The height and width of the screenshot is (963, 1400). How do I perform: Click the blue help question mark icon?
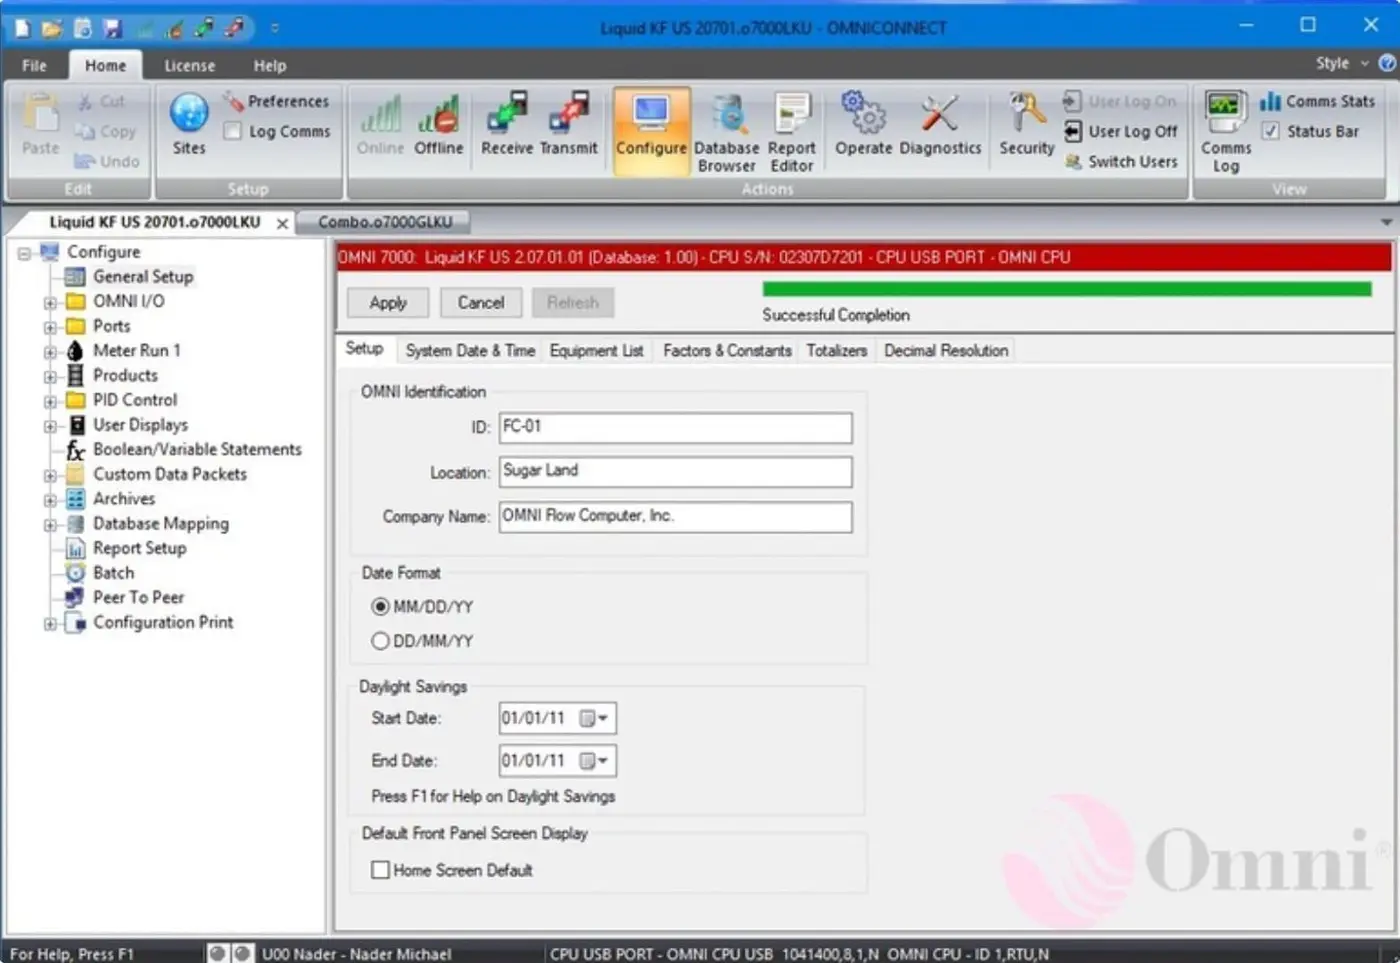tap(1387, 63)
